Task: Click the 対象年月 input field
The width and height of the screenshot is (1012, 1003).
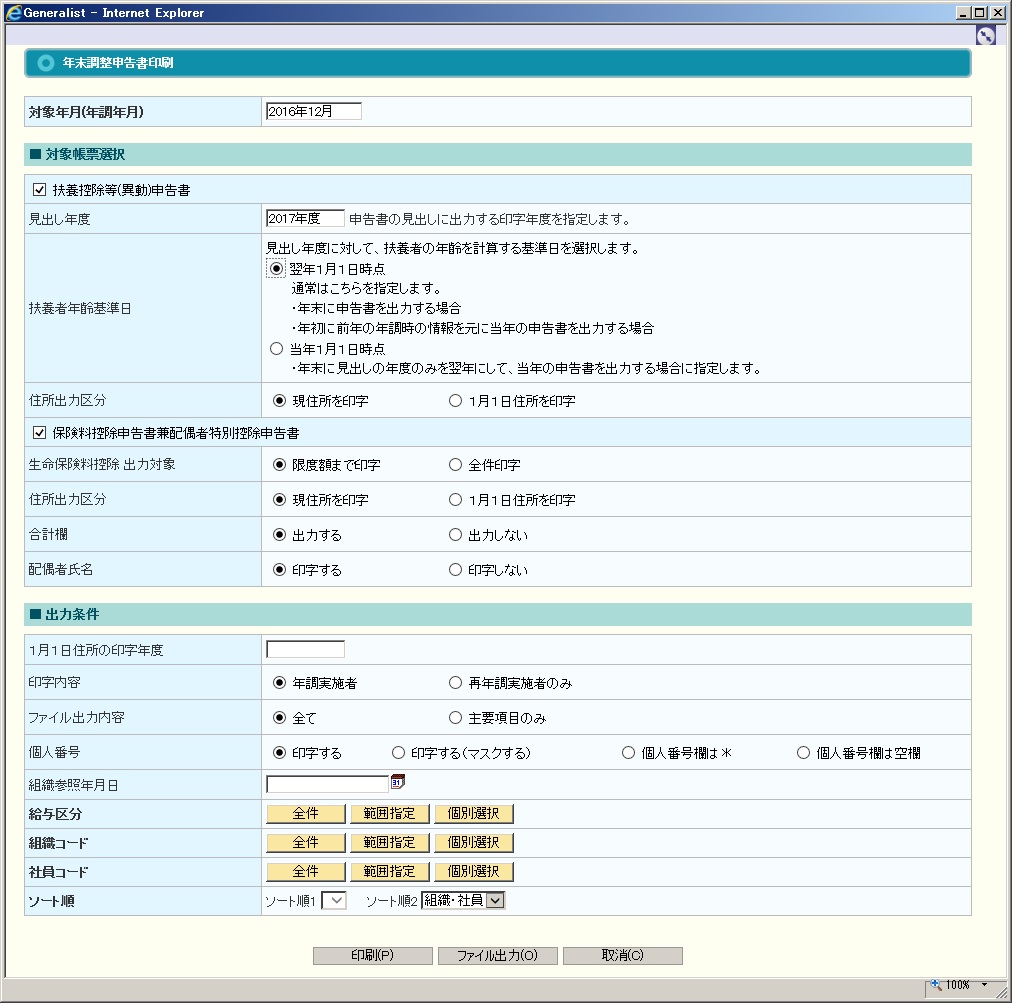Action: (x=313, y=111)
